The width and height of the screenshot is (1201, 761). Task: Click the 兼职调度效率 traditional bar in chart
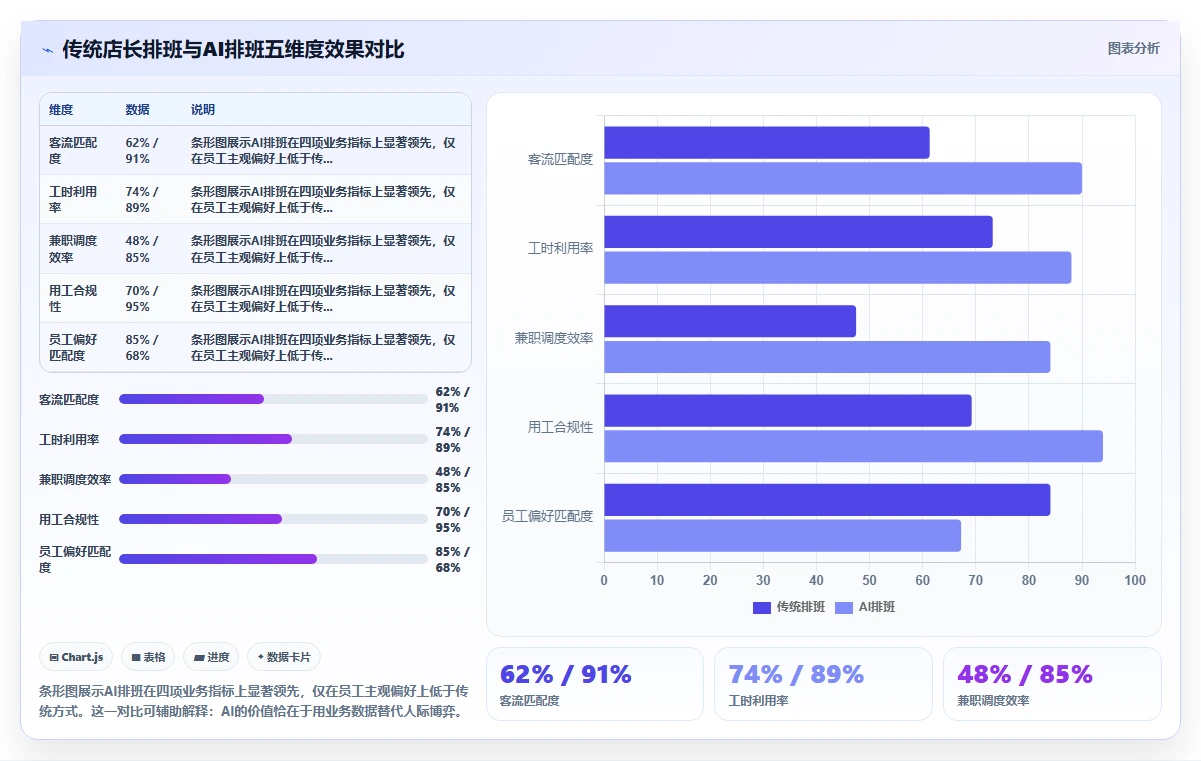[x=730, y=321]
